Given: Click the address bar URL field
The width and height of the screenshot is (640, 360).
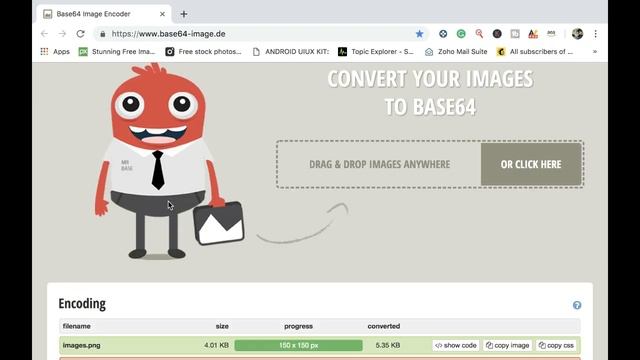Looking at the screenshot, I should coord(261,34).
